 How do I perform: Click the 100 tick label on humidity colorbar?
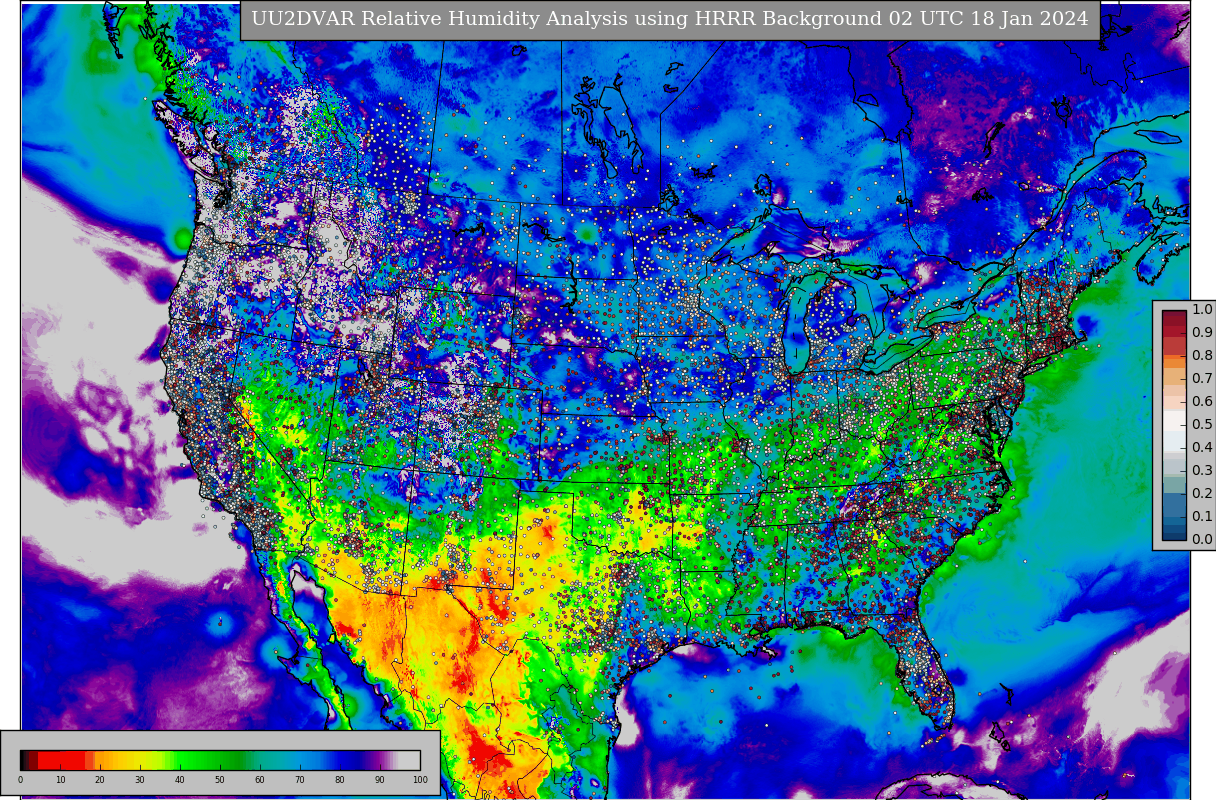(420, 780)
